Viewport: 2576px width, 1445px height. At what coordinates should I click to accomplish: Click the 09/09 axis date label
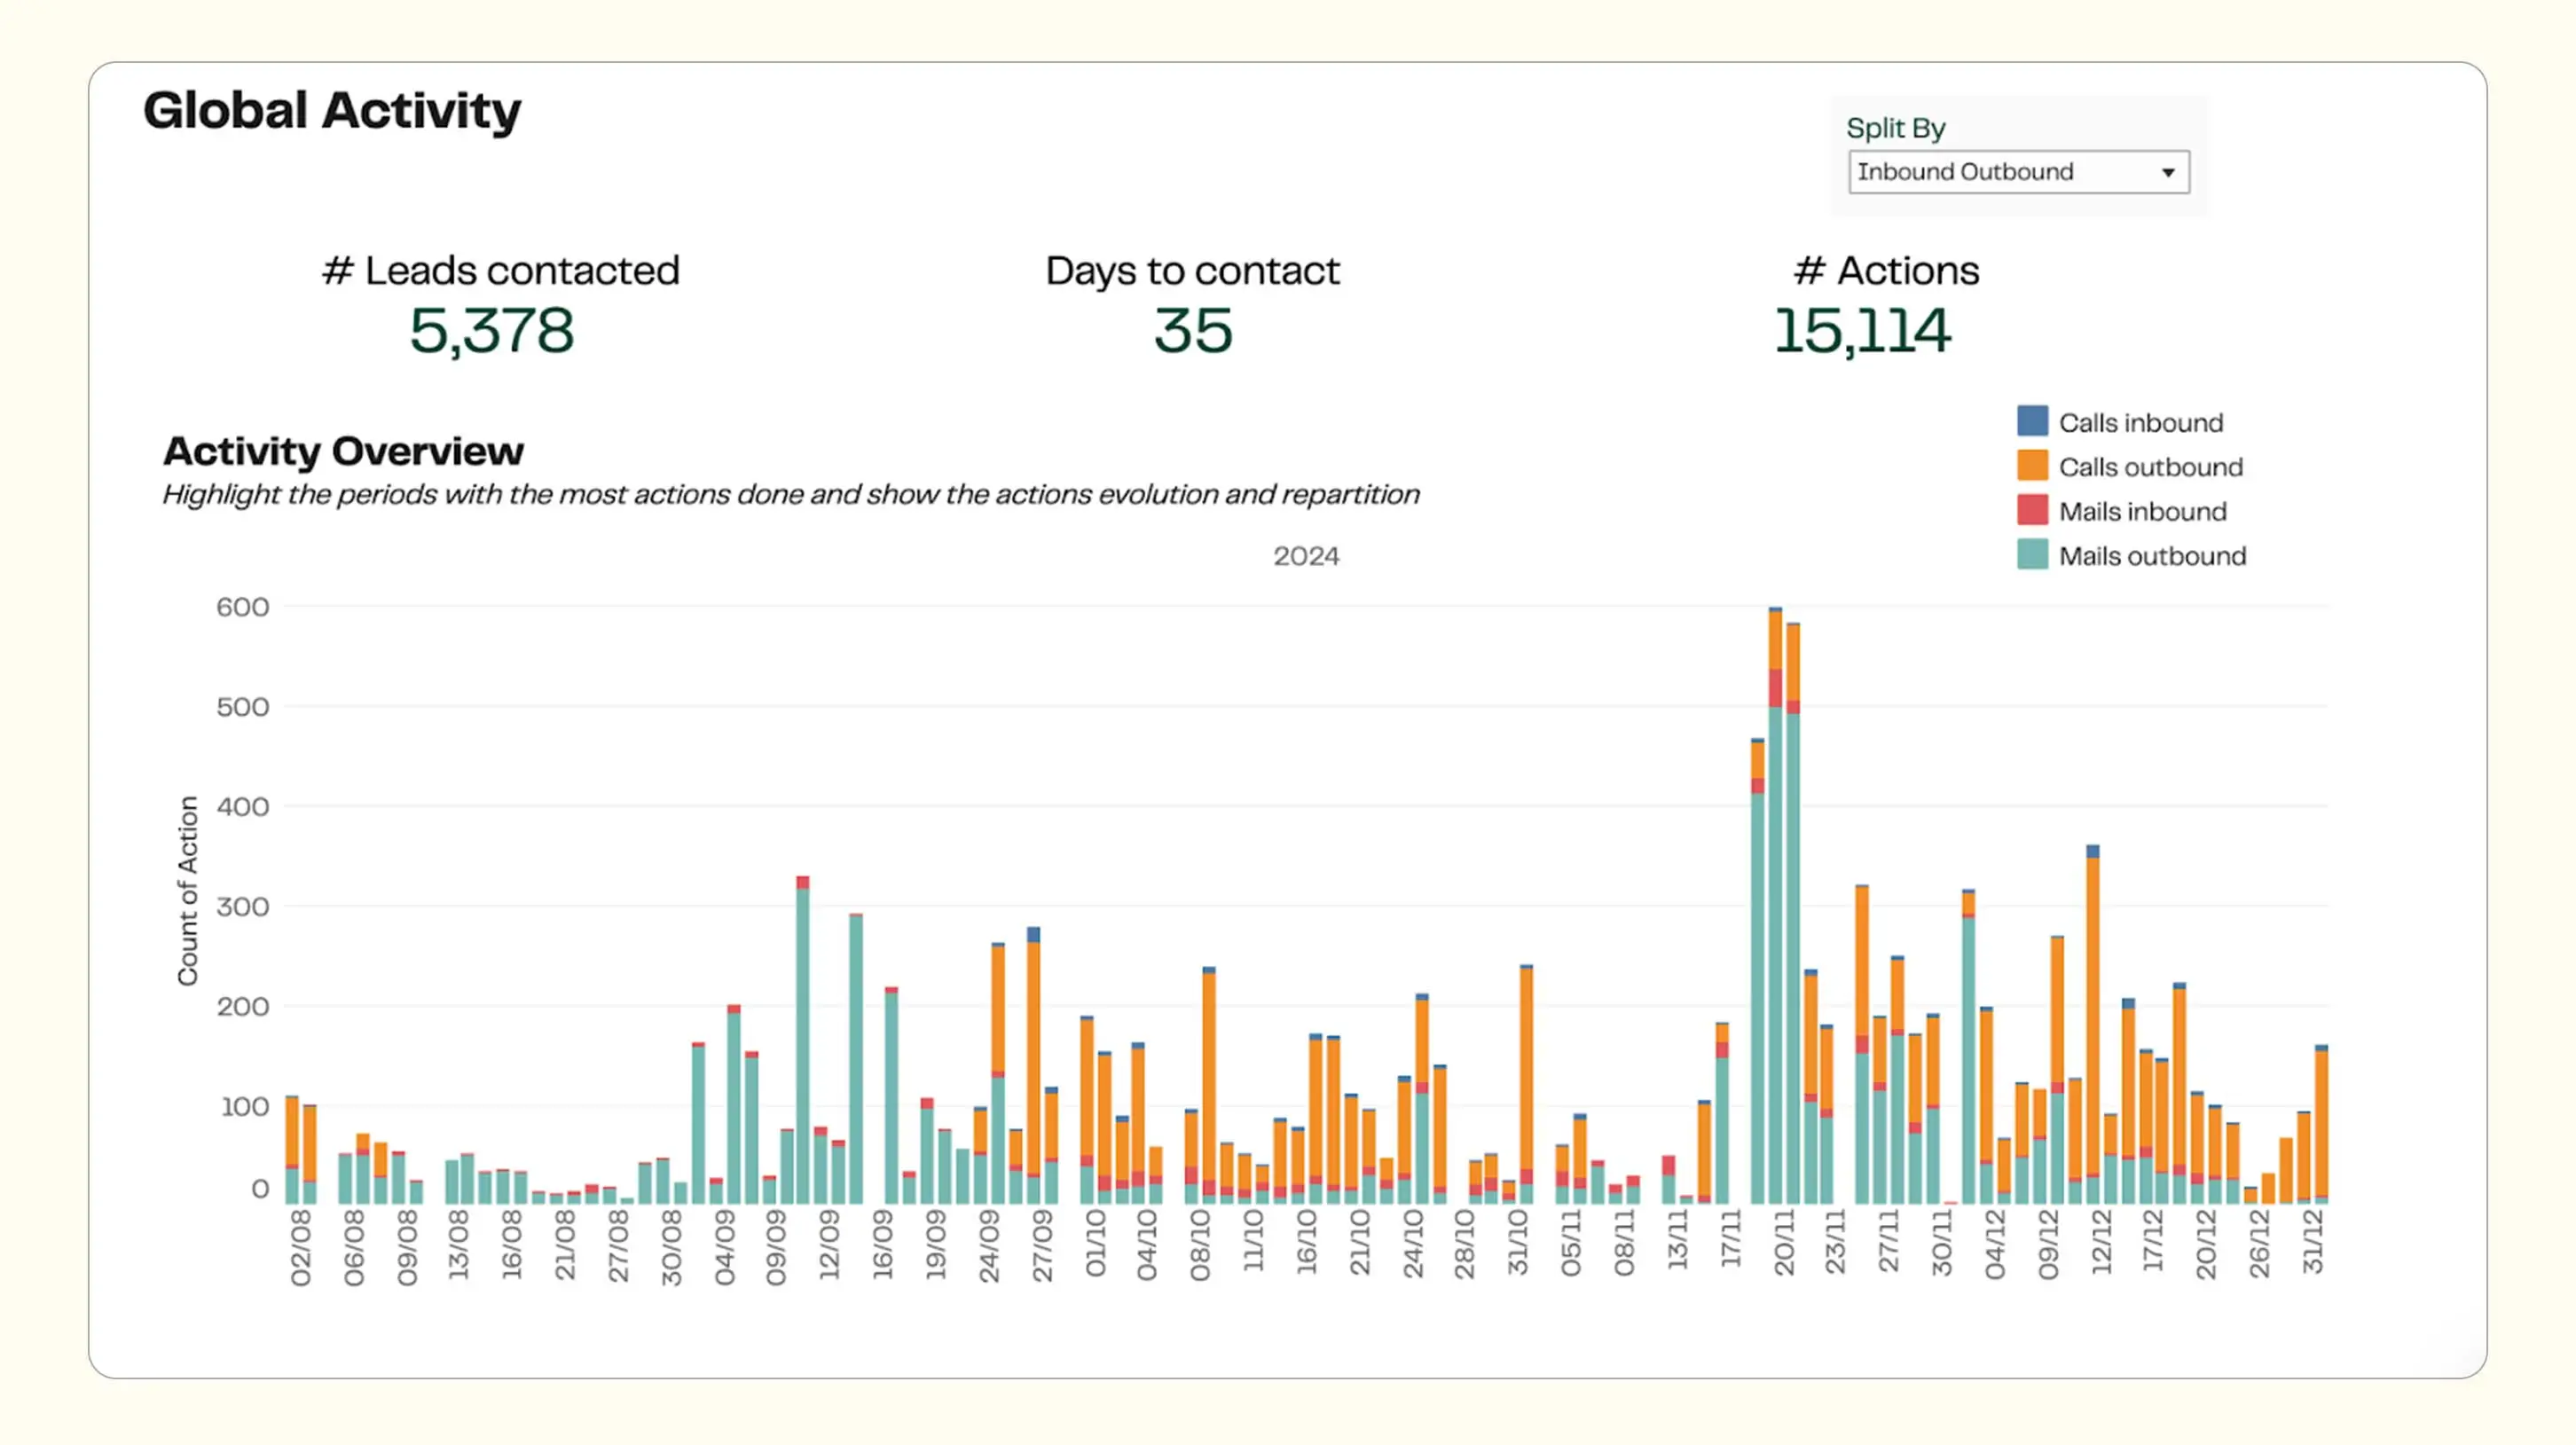(x=776, y=1246)
